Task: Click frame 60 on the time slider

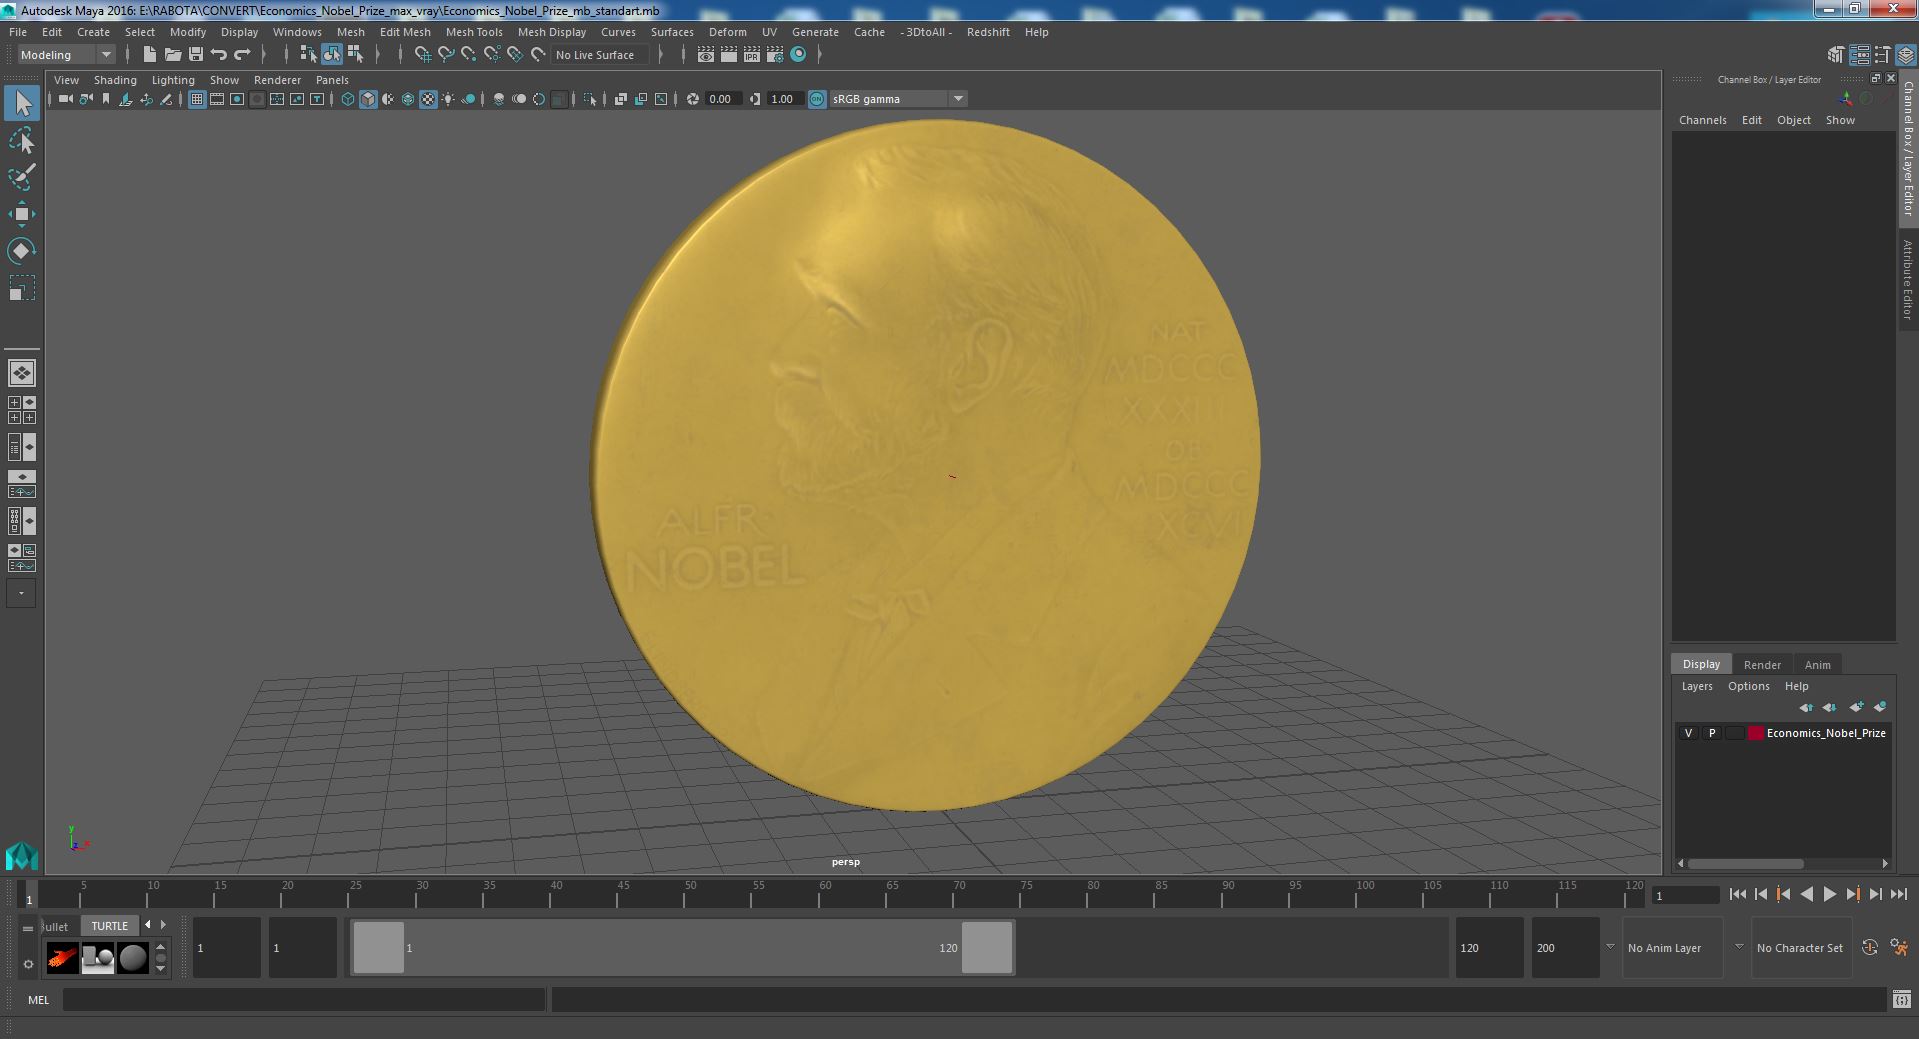Action: 825,894
